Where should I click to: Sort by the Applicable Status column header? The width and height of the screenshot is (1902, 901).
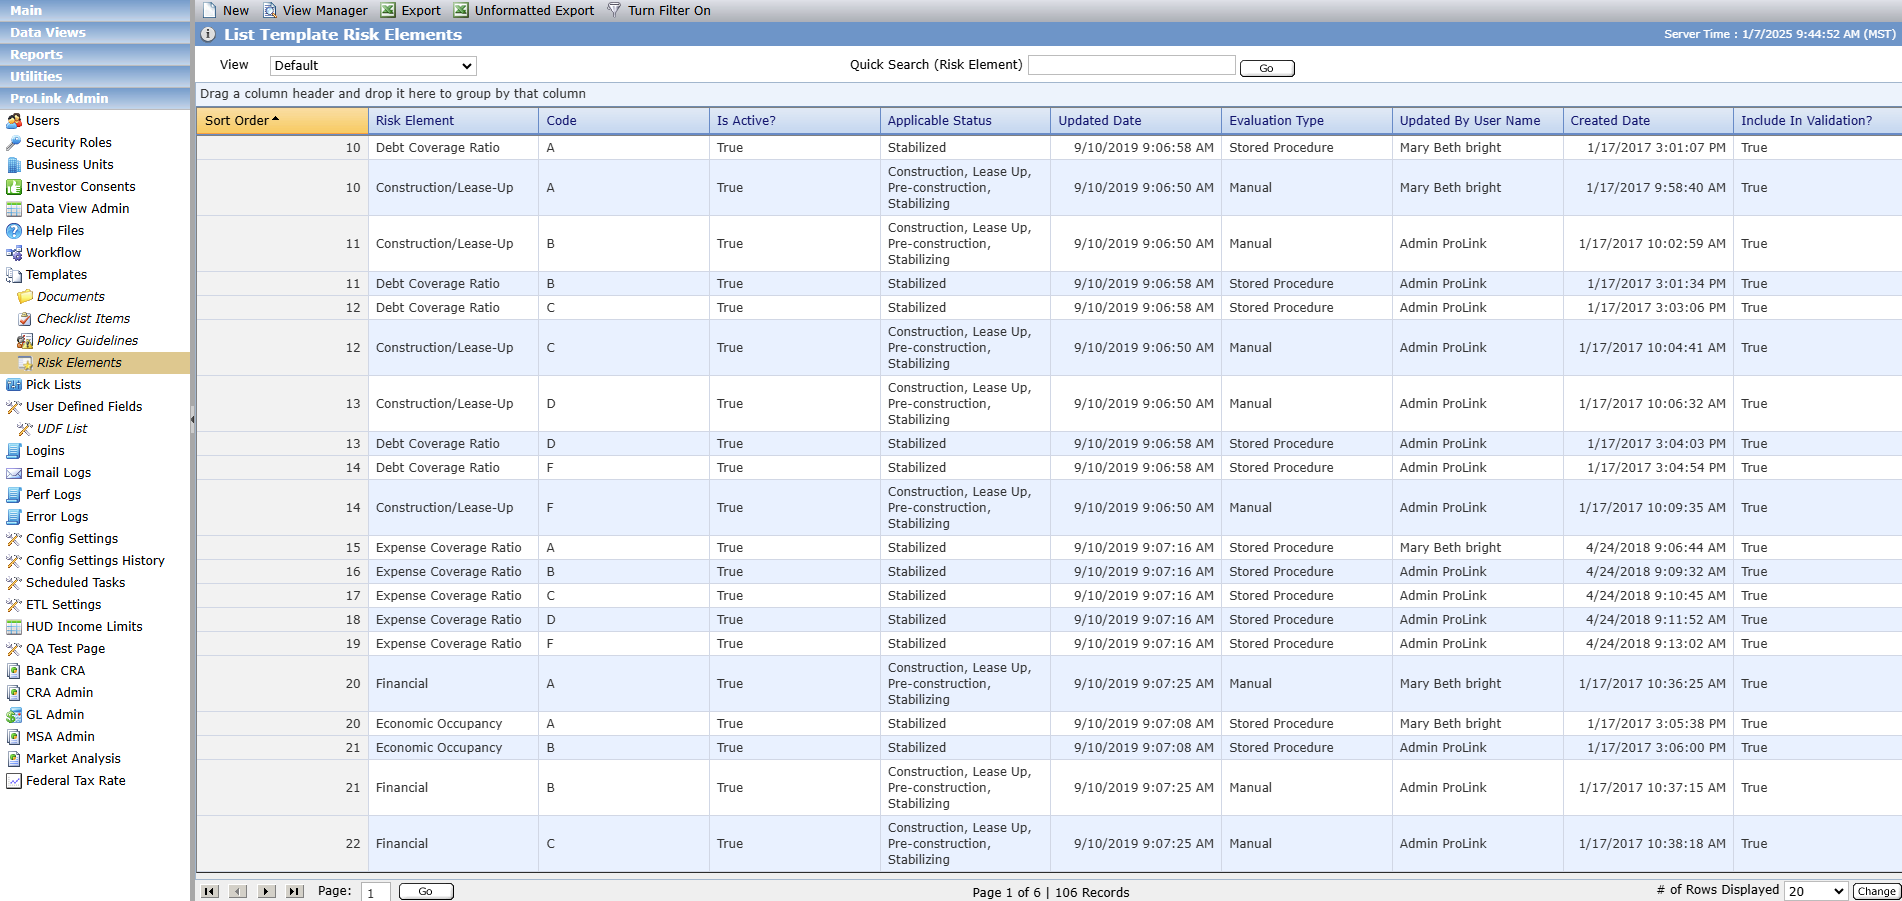pos(966,121)
